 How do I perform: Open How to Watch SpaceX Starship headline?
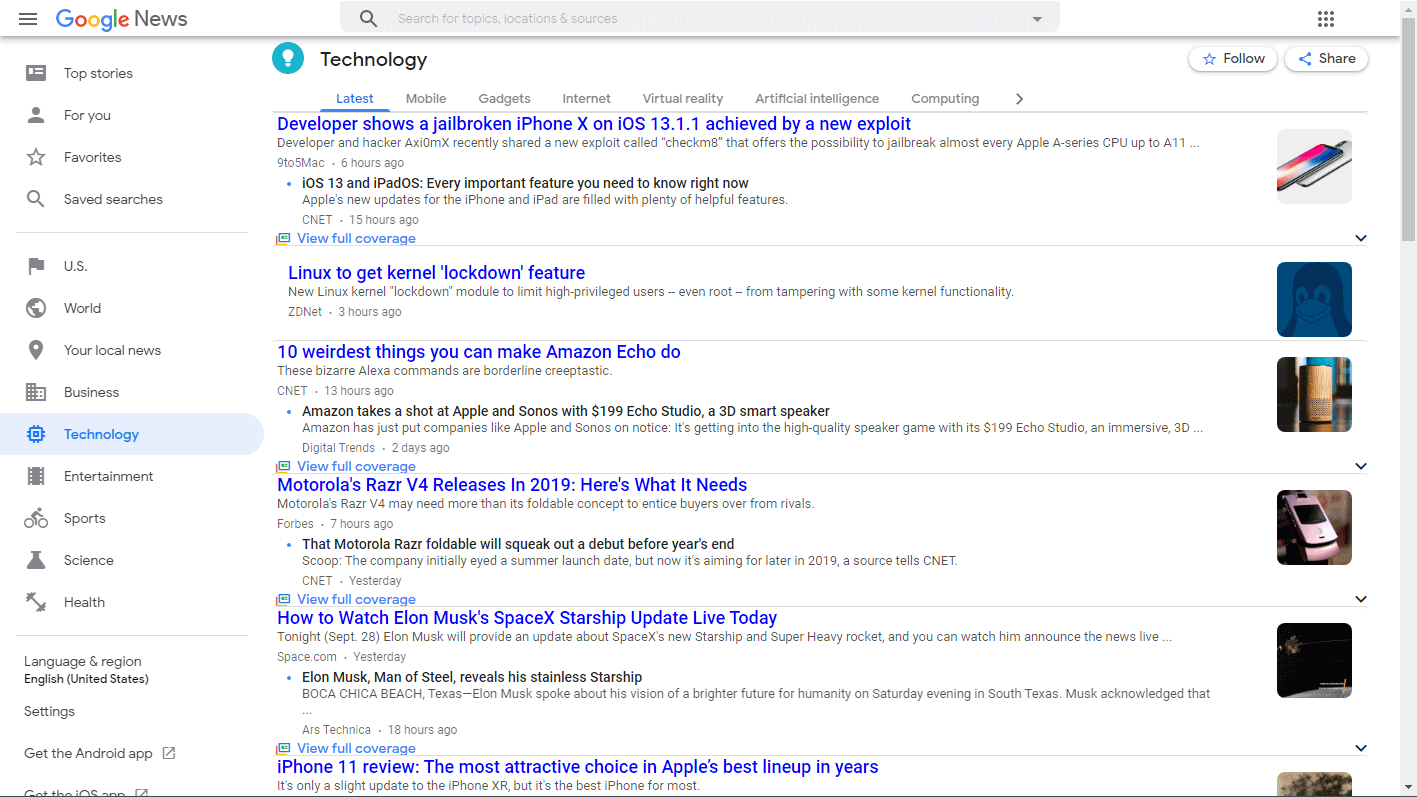(527, 618)
